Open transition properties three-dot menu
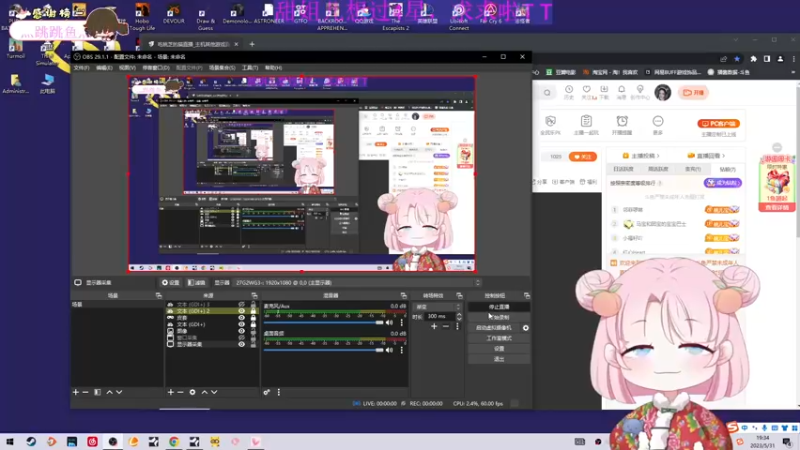 tap(457, 326)
